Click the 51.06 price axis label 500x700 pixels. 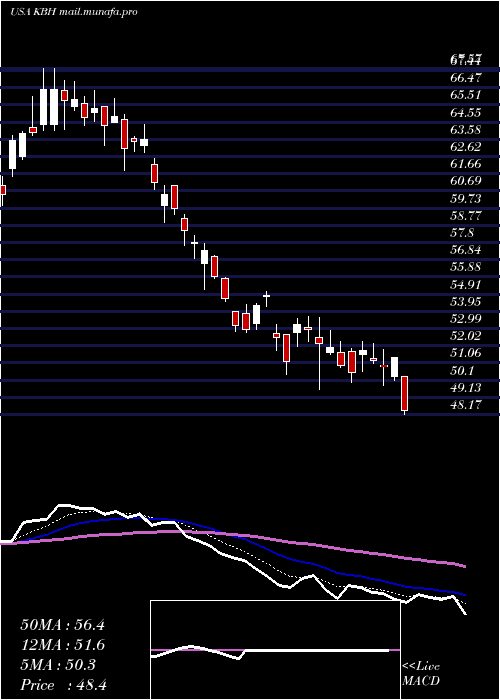point(465,353)
